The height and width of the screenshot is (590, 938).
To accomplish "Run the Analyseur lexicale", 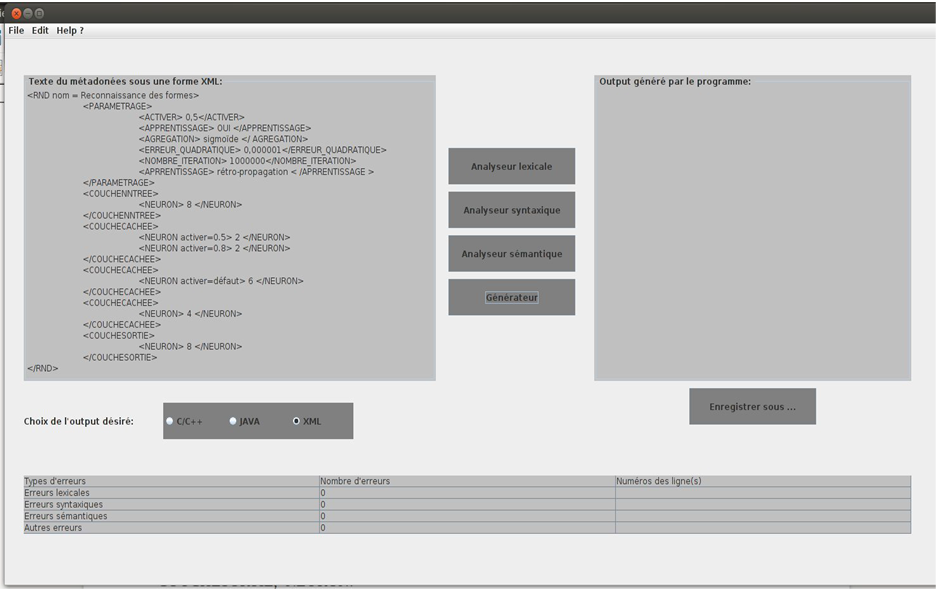I will click(511, 166).
